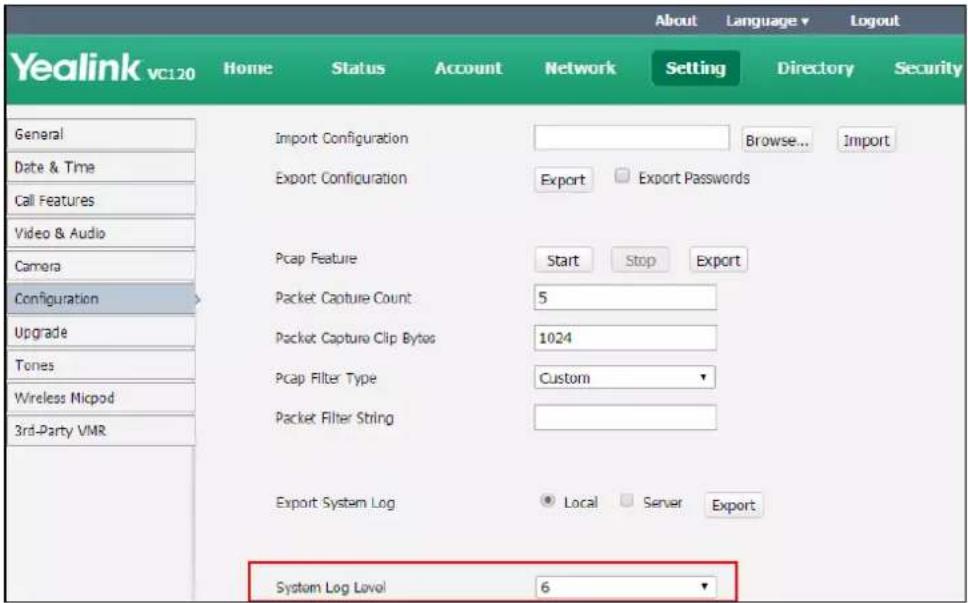
Task: Click the Browse... button
Action: (777, 141)
